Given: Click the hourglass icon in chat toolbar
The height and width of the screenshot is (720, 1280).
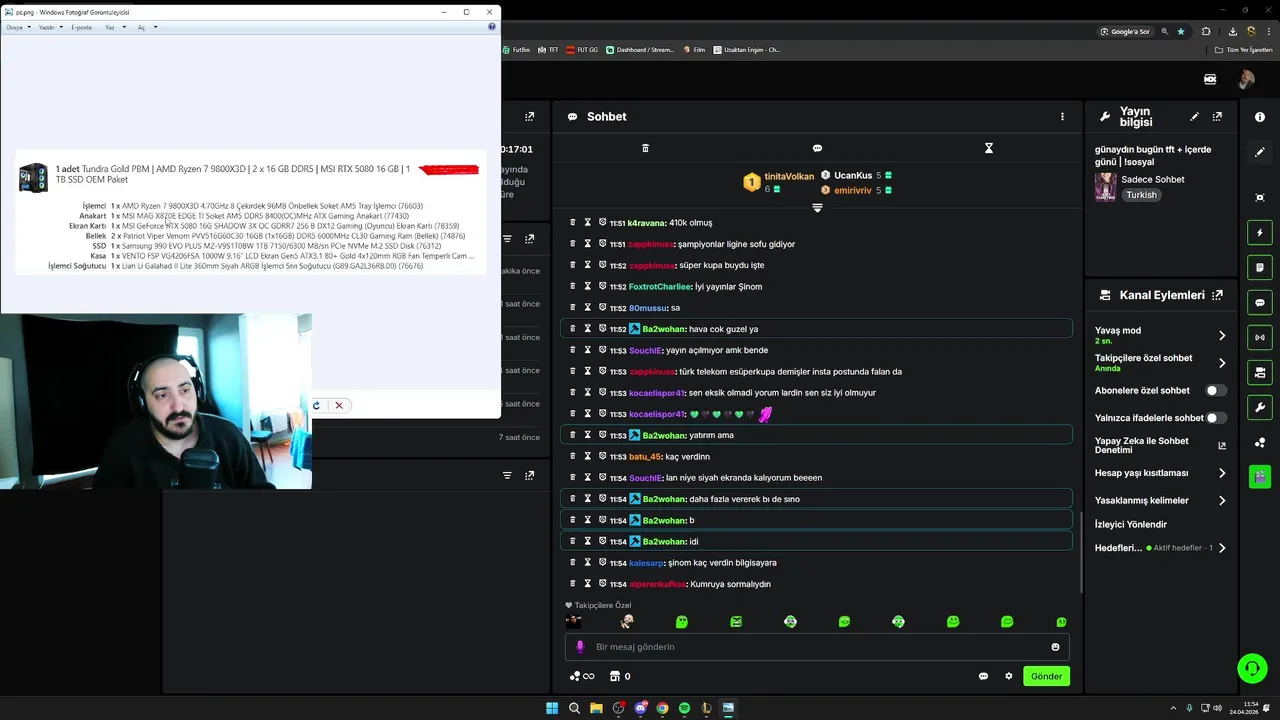Looking at the screenshot, I should click(988, 148).
